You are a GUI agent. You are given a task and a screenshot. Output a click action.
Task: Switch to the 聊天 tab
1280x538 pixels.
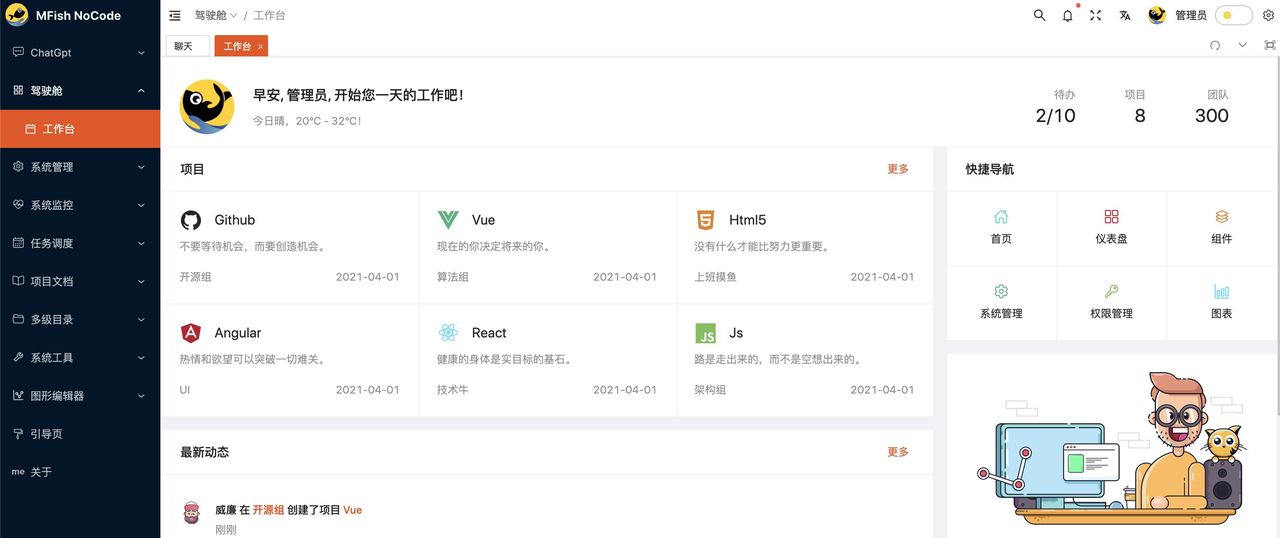pos(188,46)
